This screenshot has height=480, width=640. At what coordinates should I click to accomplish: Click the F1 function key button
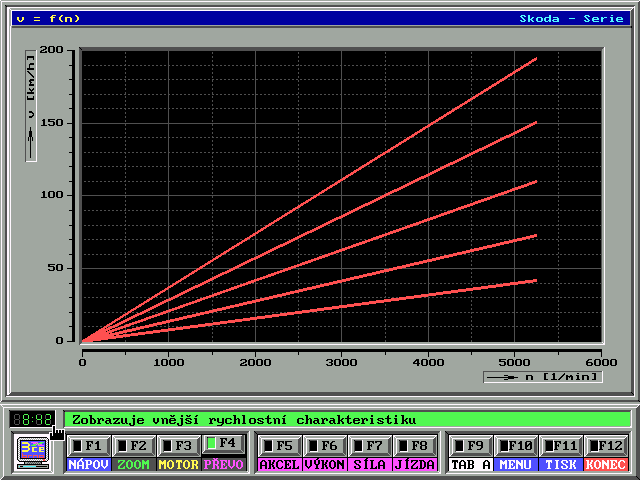tap(89, 446)
